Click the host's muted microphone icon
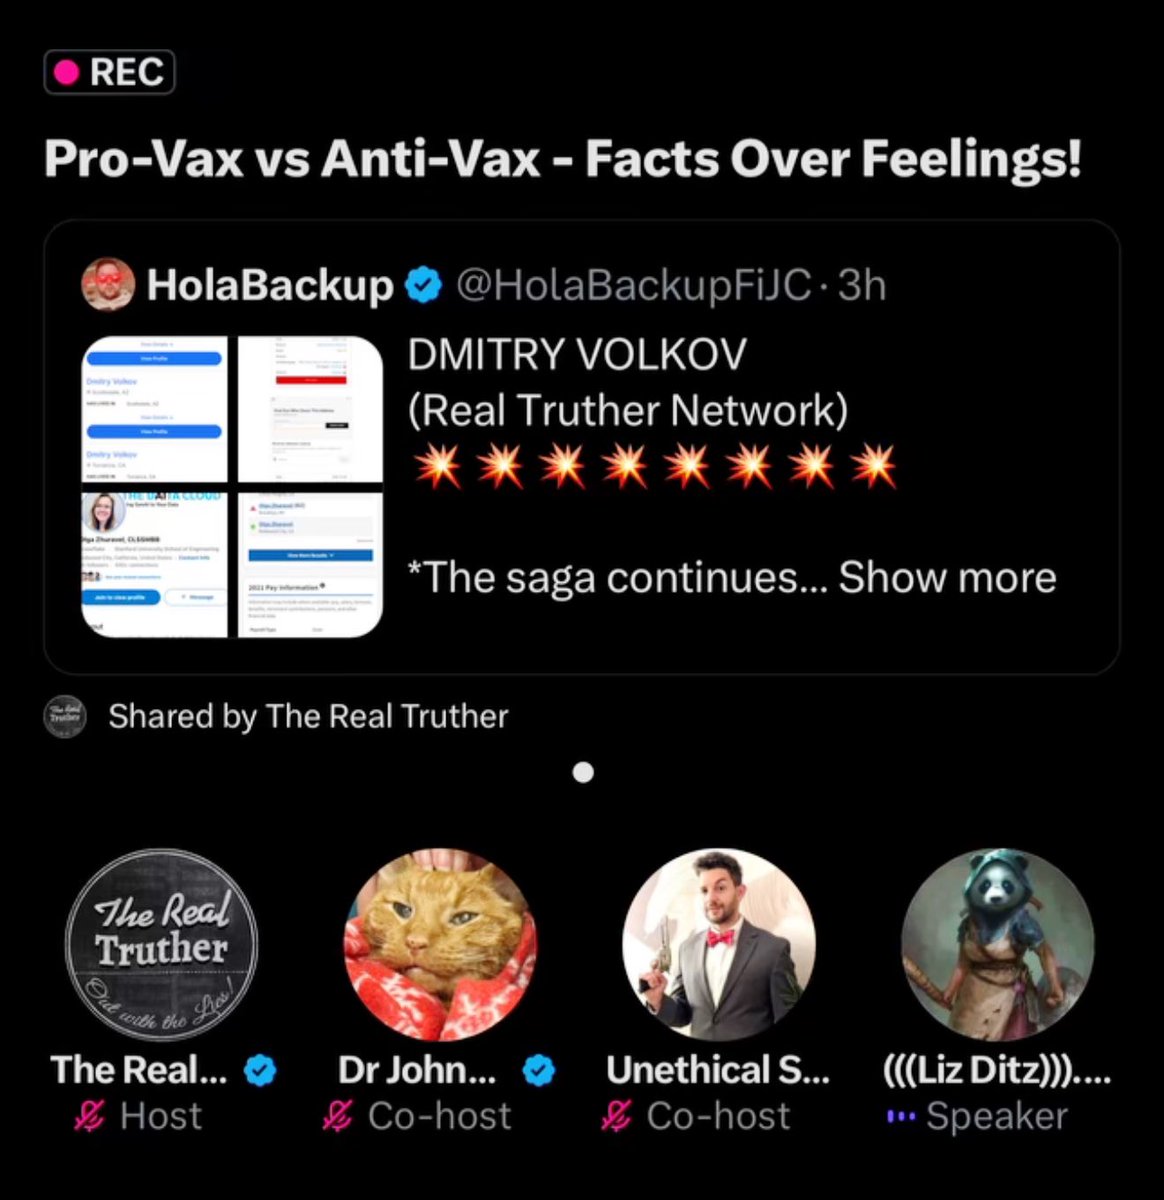 (x=89, y=1116)
